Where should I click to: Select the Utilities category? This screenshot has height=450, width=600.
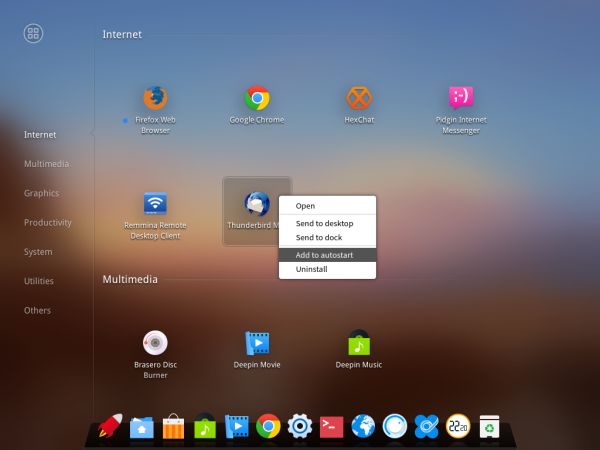click(39, 281)
